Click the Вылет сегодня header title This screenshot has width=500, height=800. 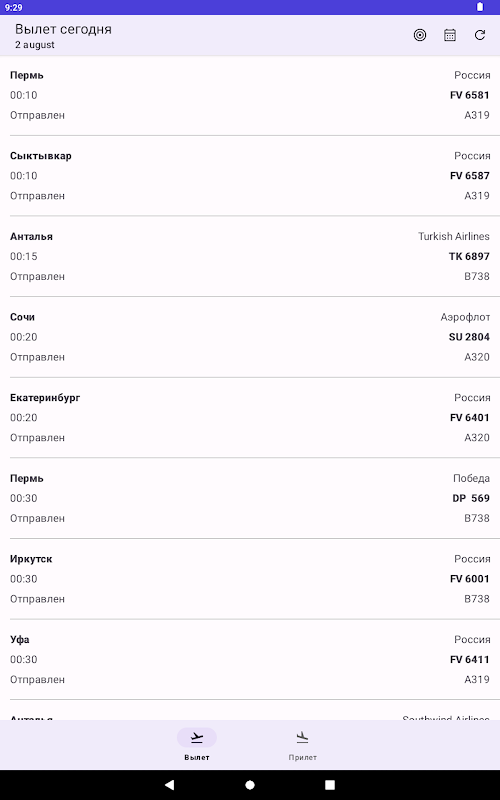pos(63,30)
